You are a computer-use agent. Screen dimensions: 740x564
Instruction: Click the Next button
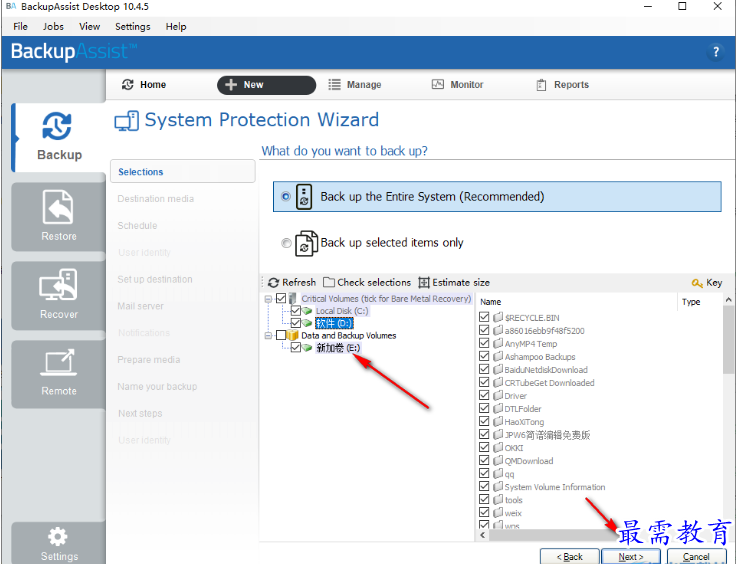(631, 556)
